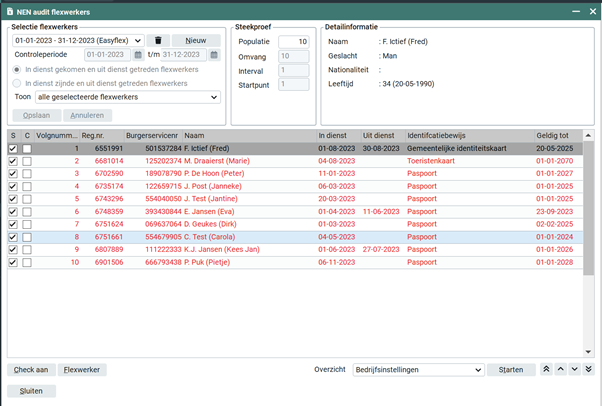Go to previous record with up arrow
This screenshot has height=406, width=602.
click(560, 369)
